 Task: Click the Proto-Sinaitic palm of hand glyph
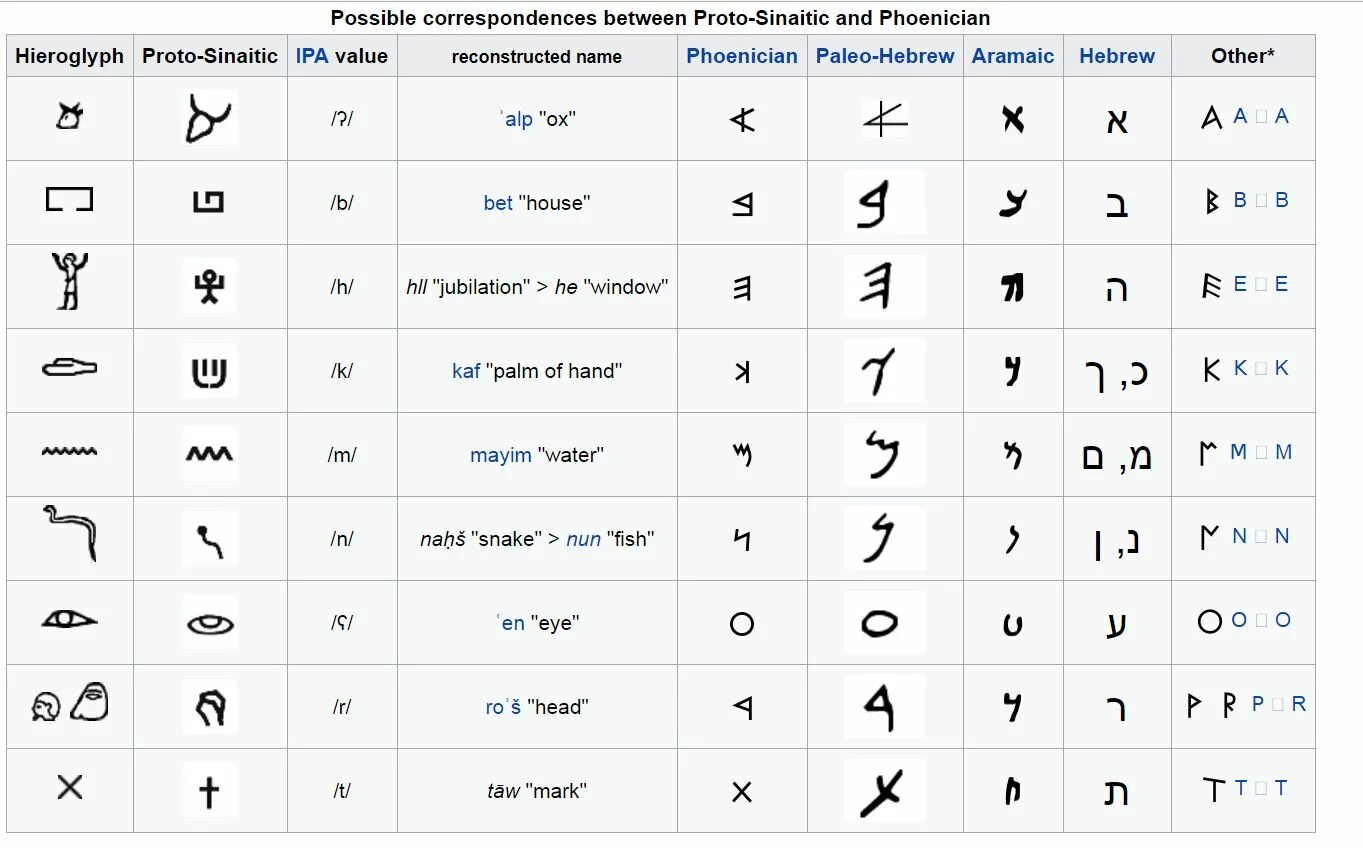(x=210, y=371)
